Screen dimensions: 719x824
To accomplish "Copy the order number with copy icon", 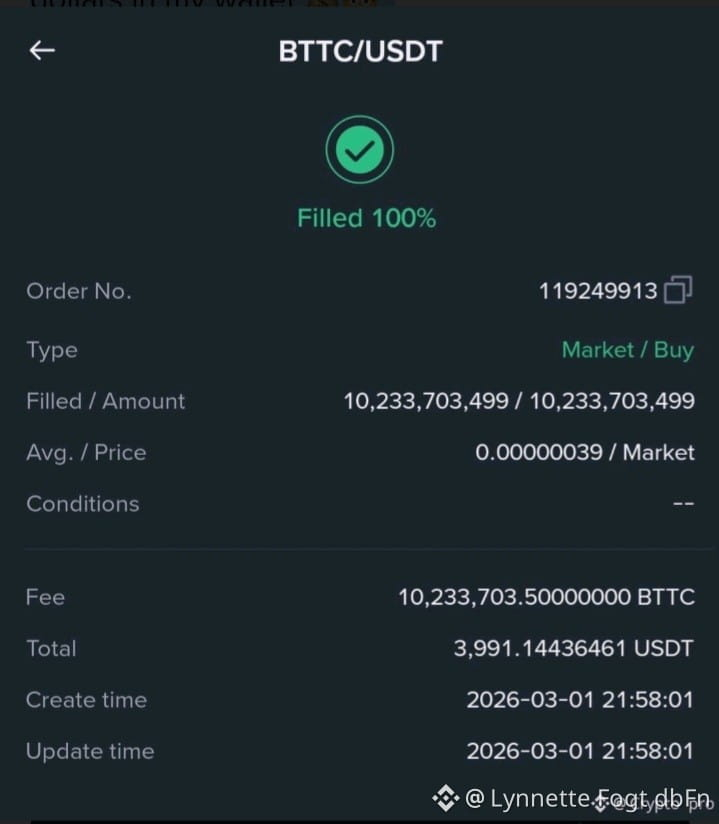I will click(678, 290).
